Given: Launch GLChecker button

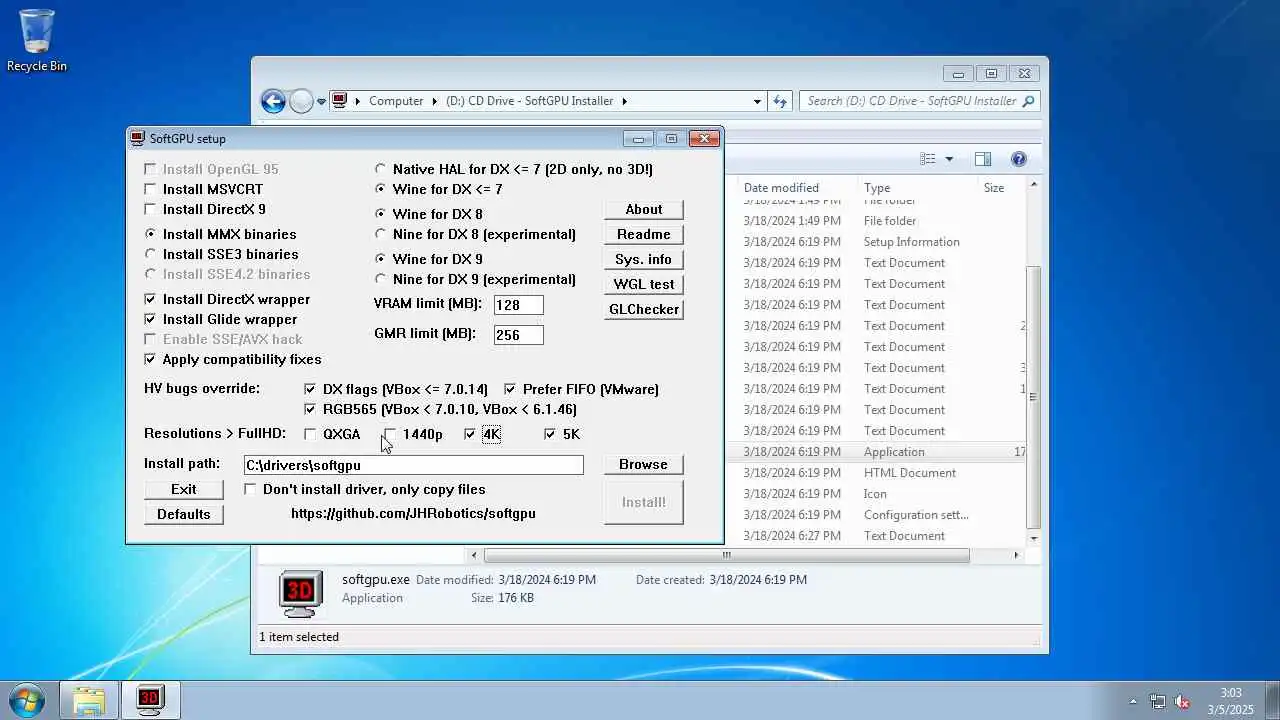Looking at the screenshot, I should [644, 309].
